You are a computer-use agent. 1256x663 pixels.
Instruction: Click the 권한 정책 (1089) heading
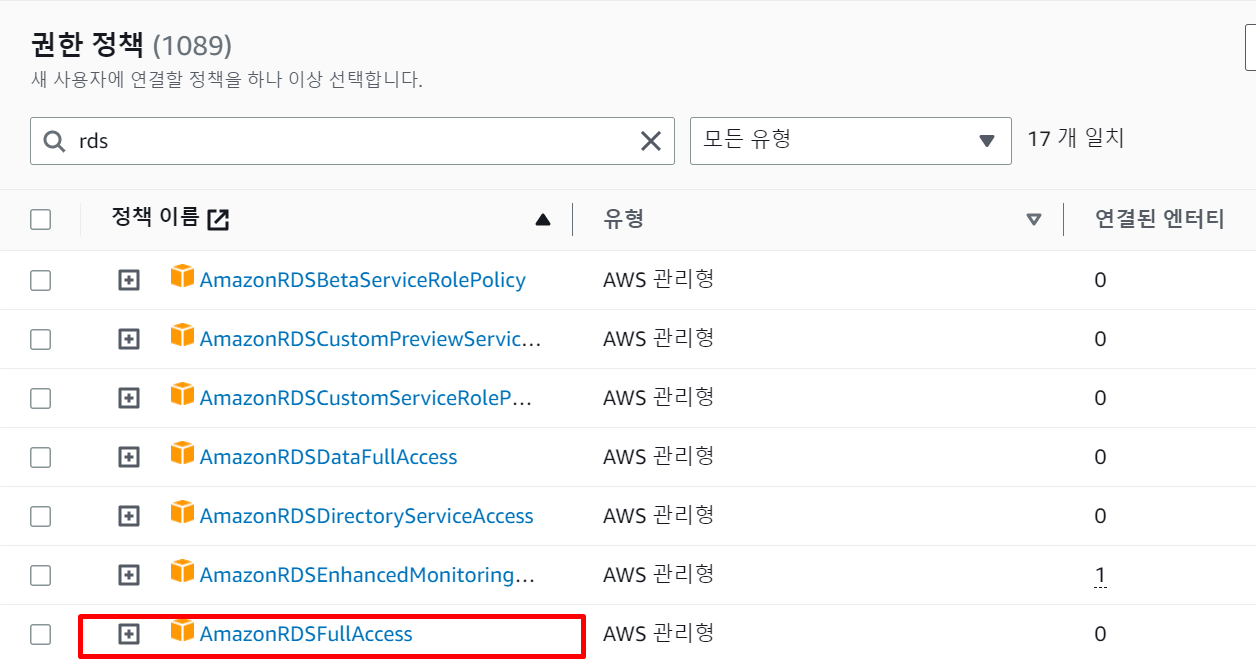click(x=131, y=45)
